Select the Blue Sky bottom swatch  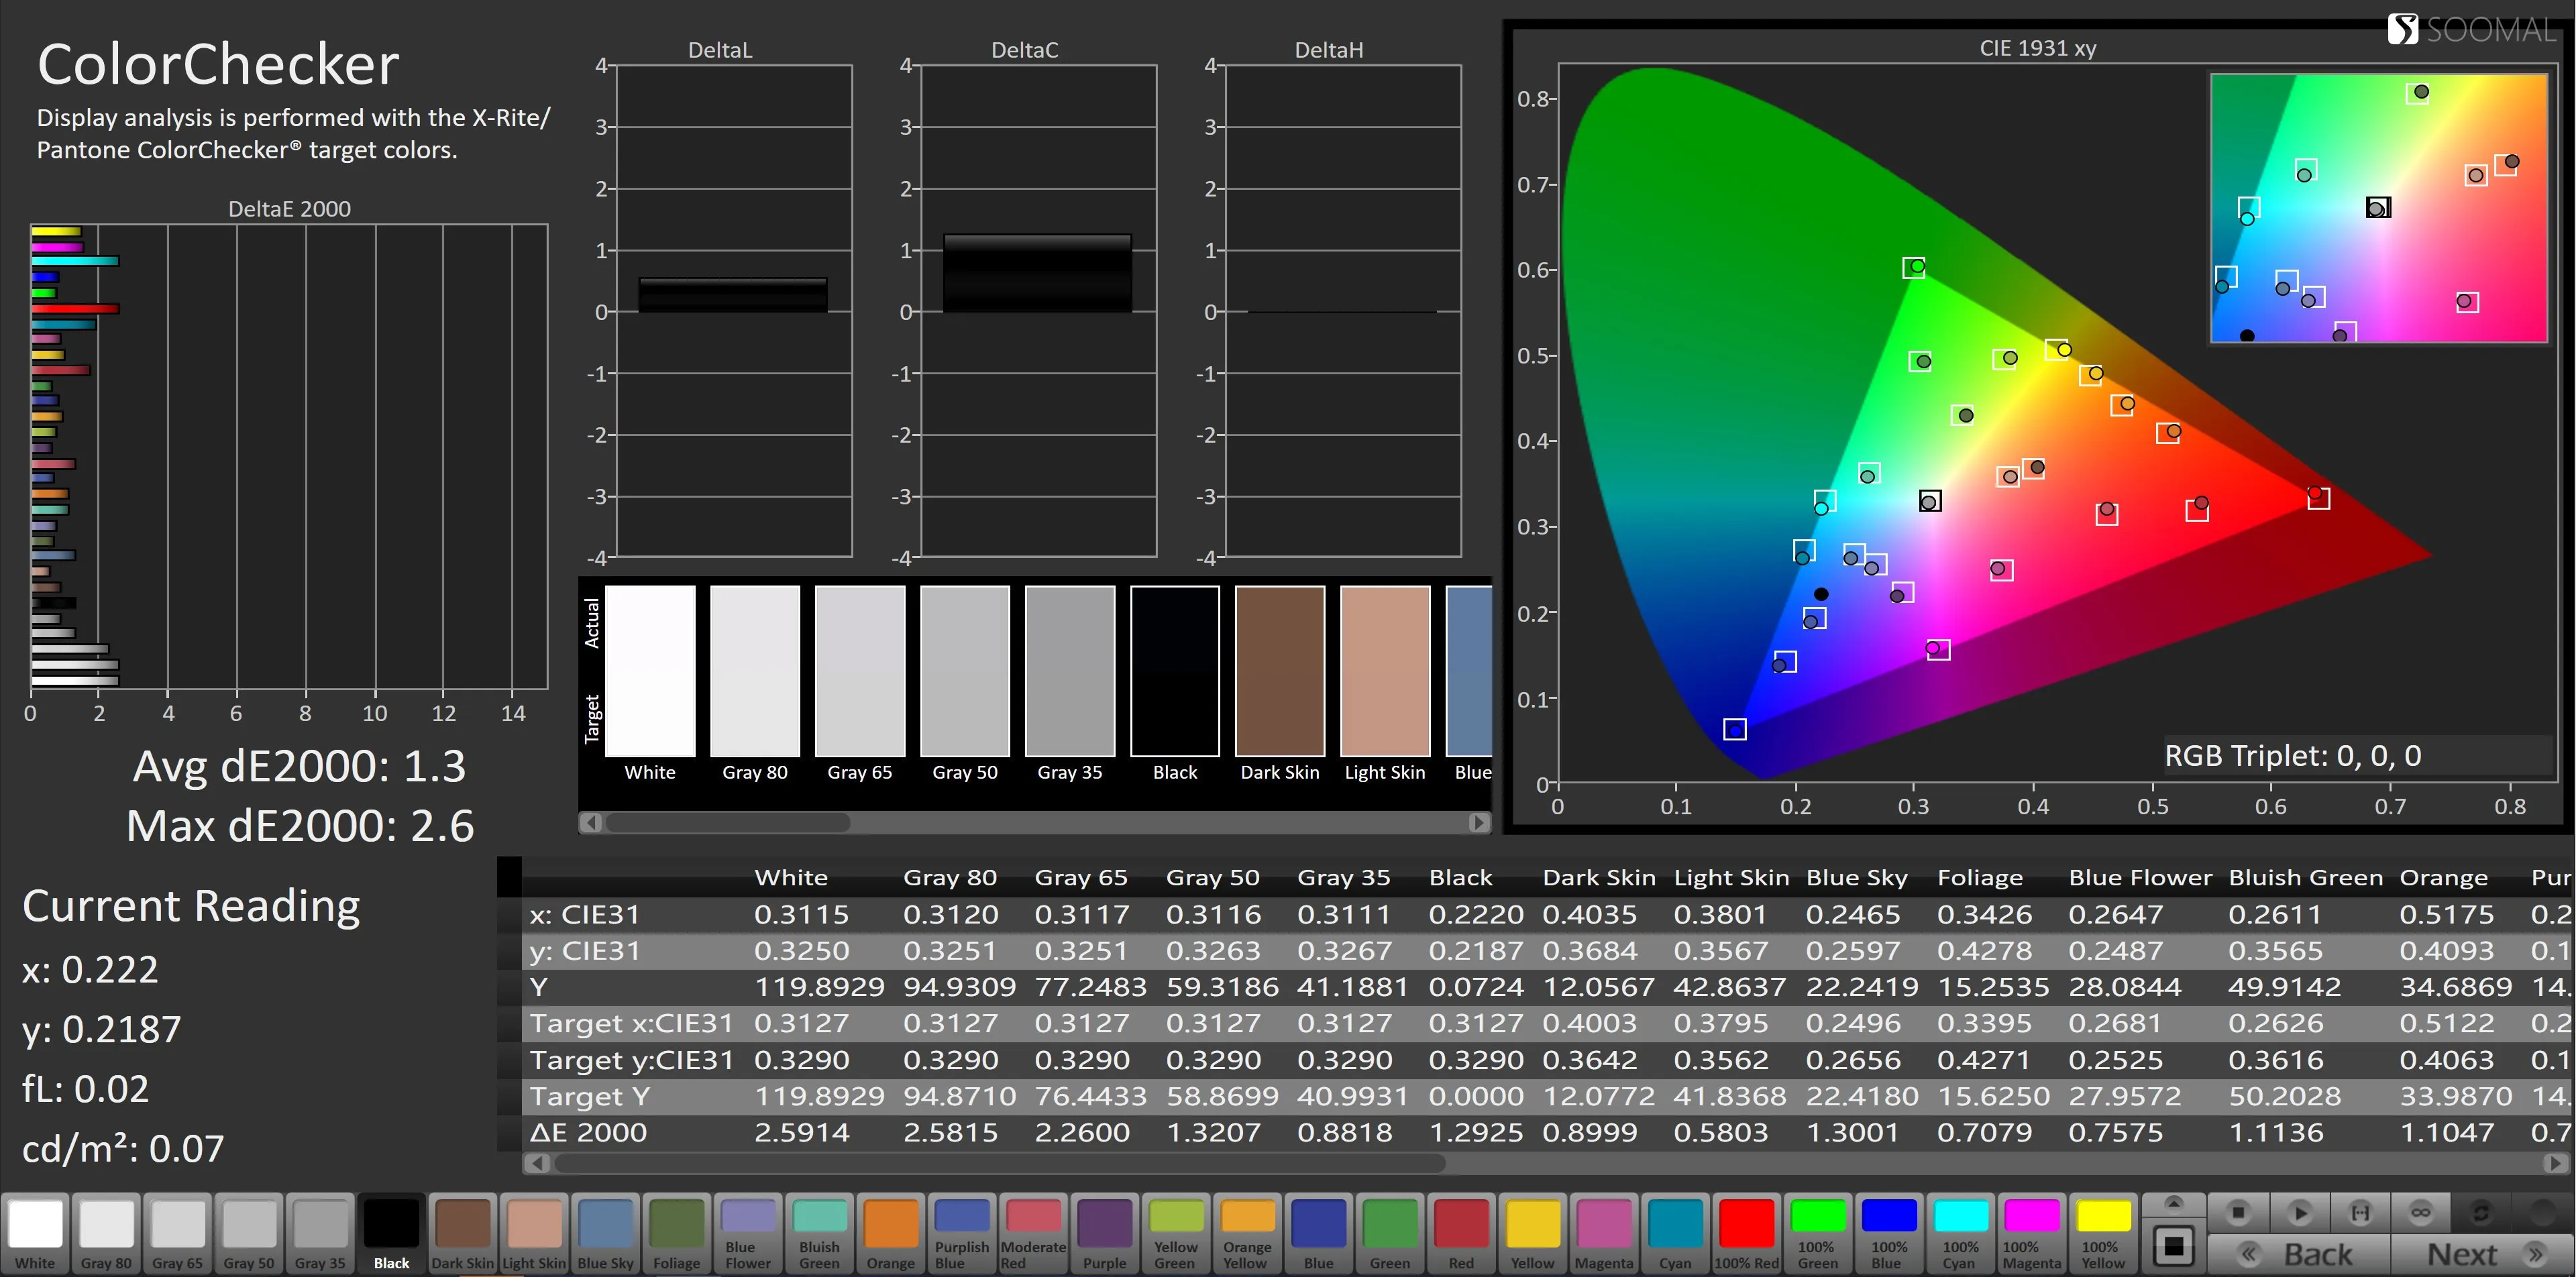click(605, 1233)
